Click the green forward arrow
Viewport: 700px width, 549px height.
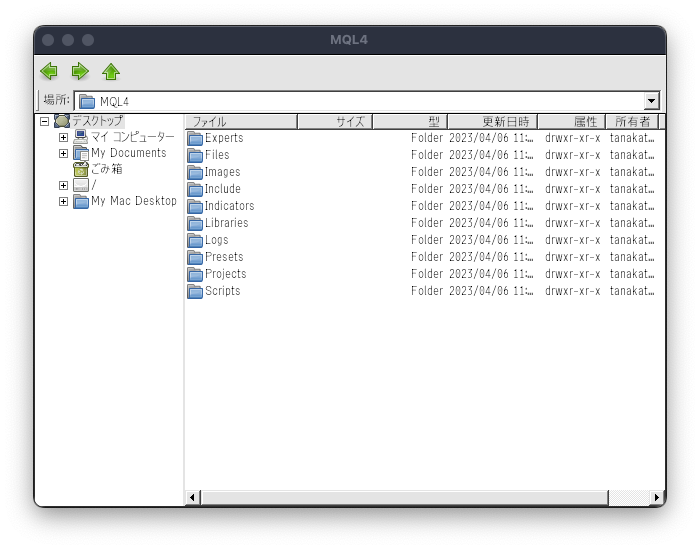pyautogui.click(x=80, y=71)
